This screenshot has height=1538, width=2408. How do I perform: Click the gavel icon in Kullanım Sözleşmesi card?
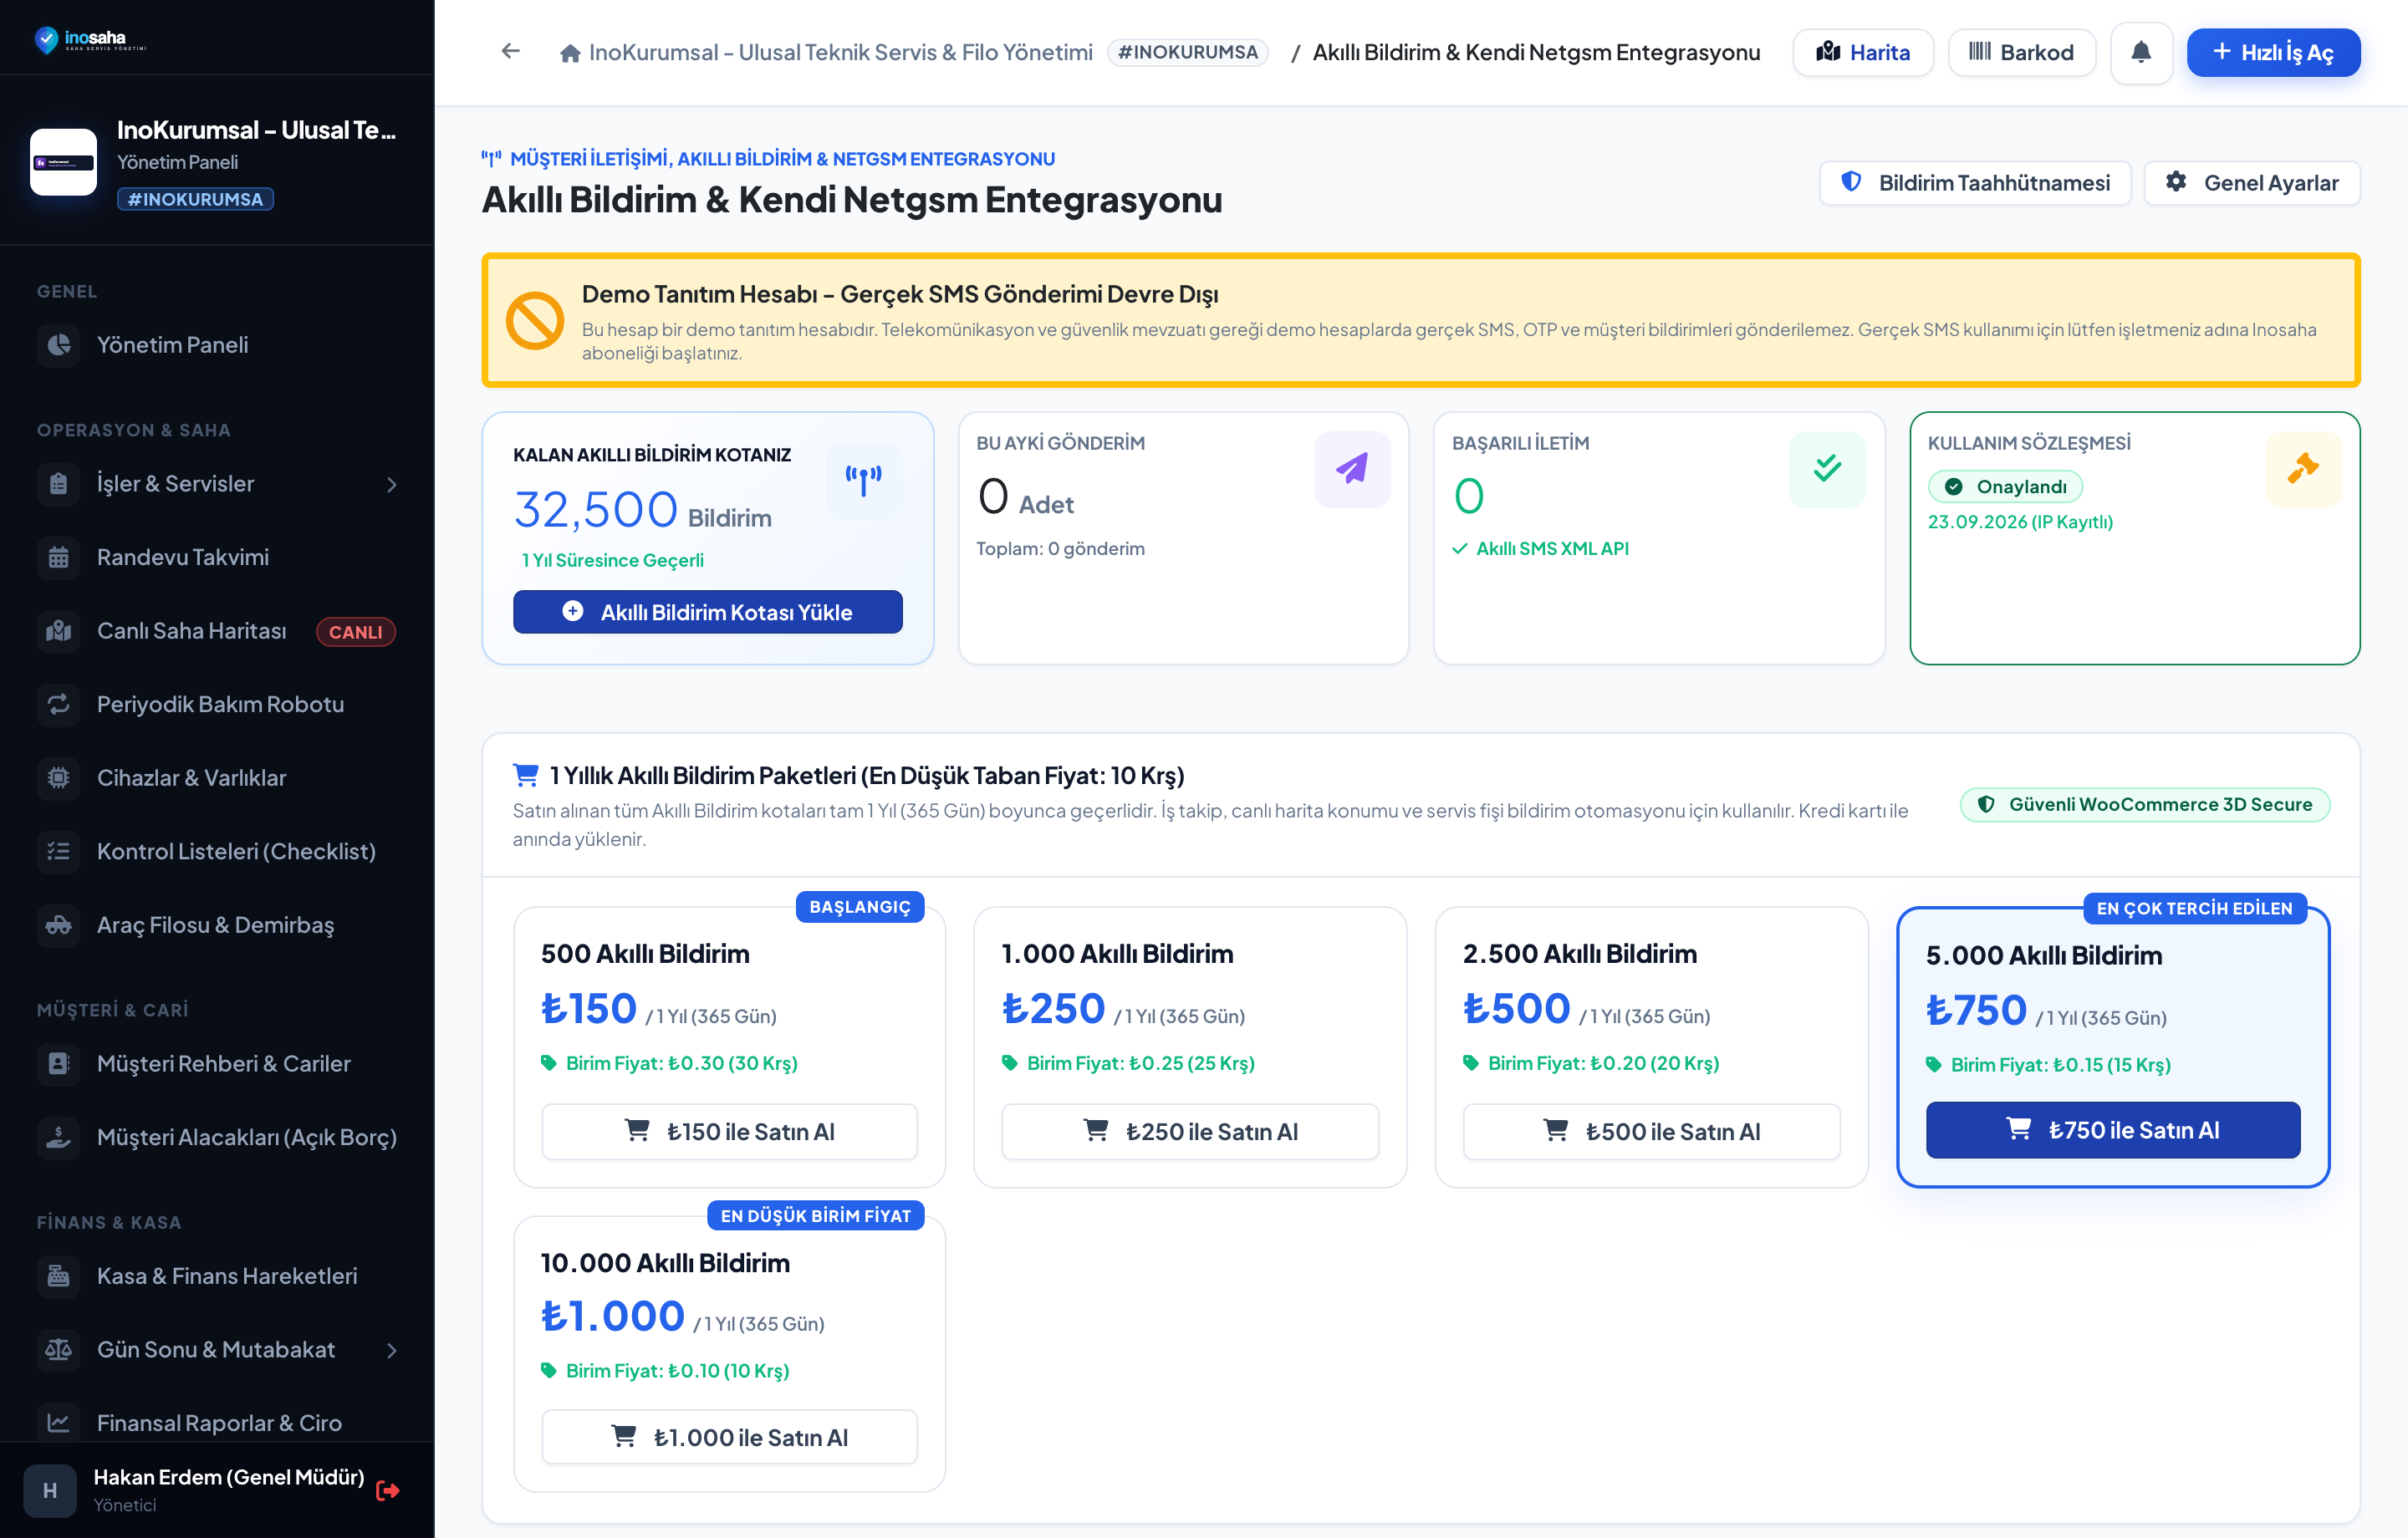click(x=2302, y=468)
